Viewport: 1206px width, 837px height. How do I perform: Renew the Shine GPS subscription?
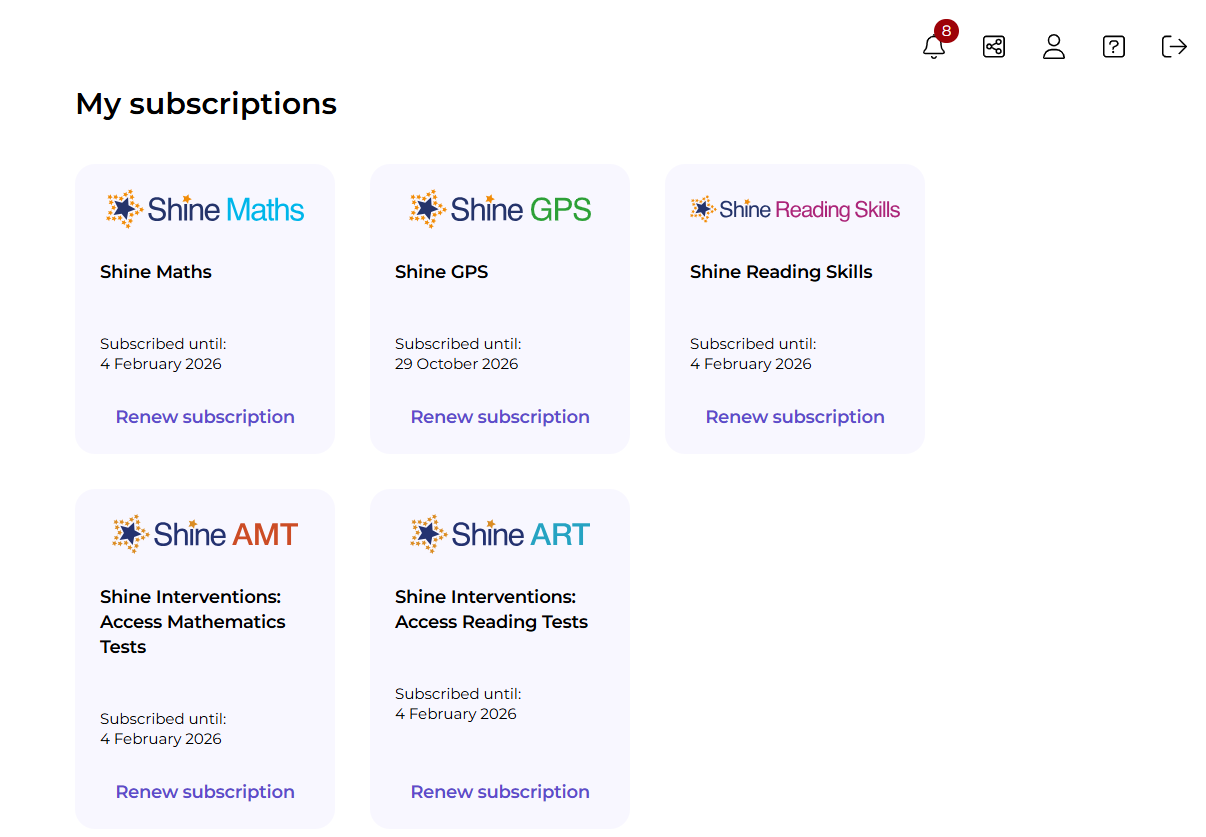(500, 417)
